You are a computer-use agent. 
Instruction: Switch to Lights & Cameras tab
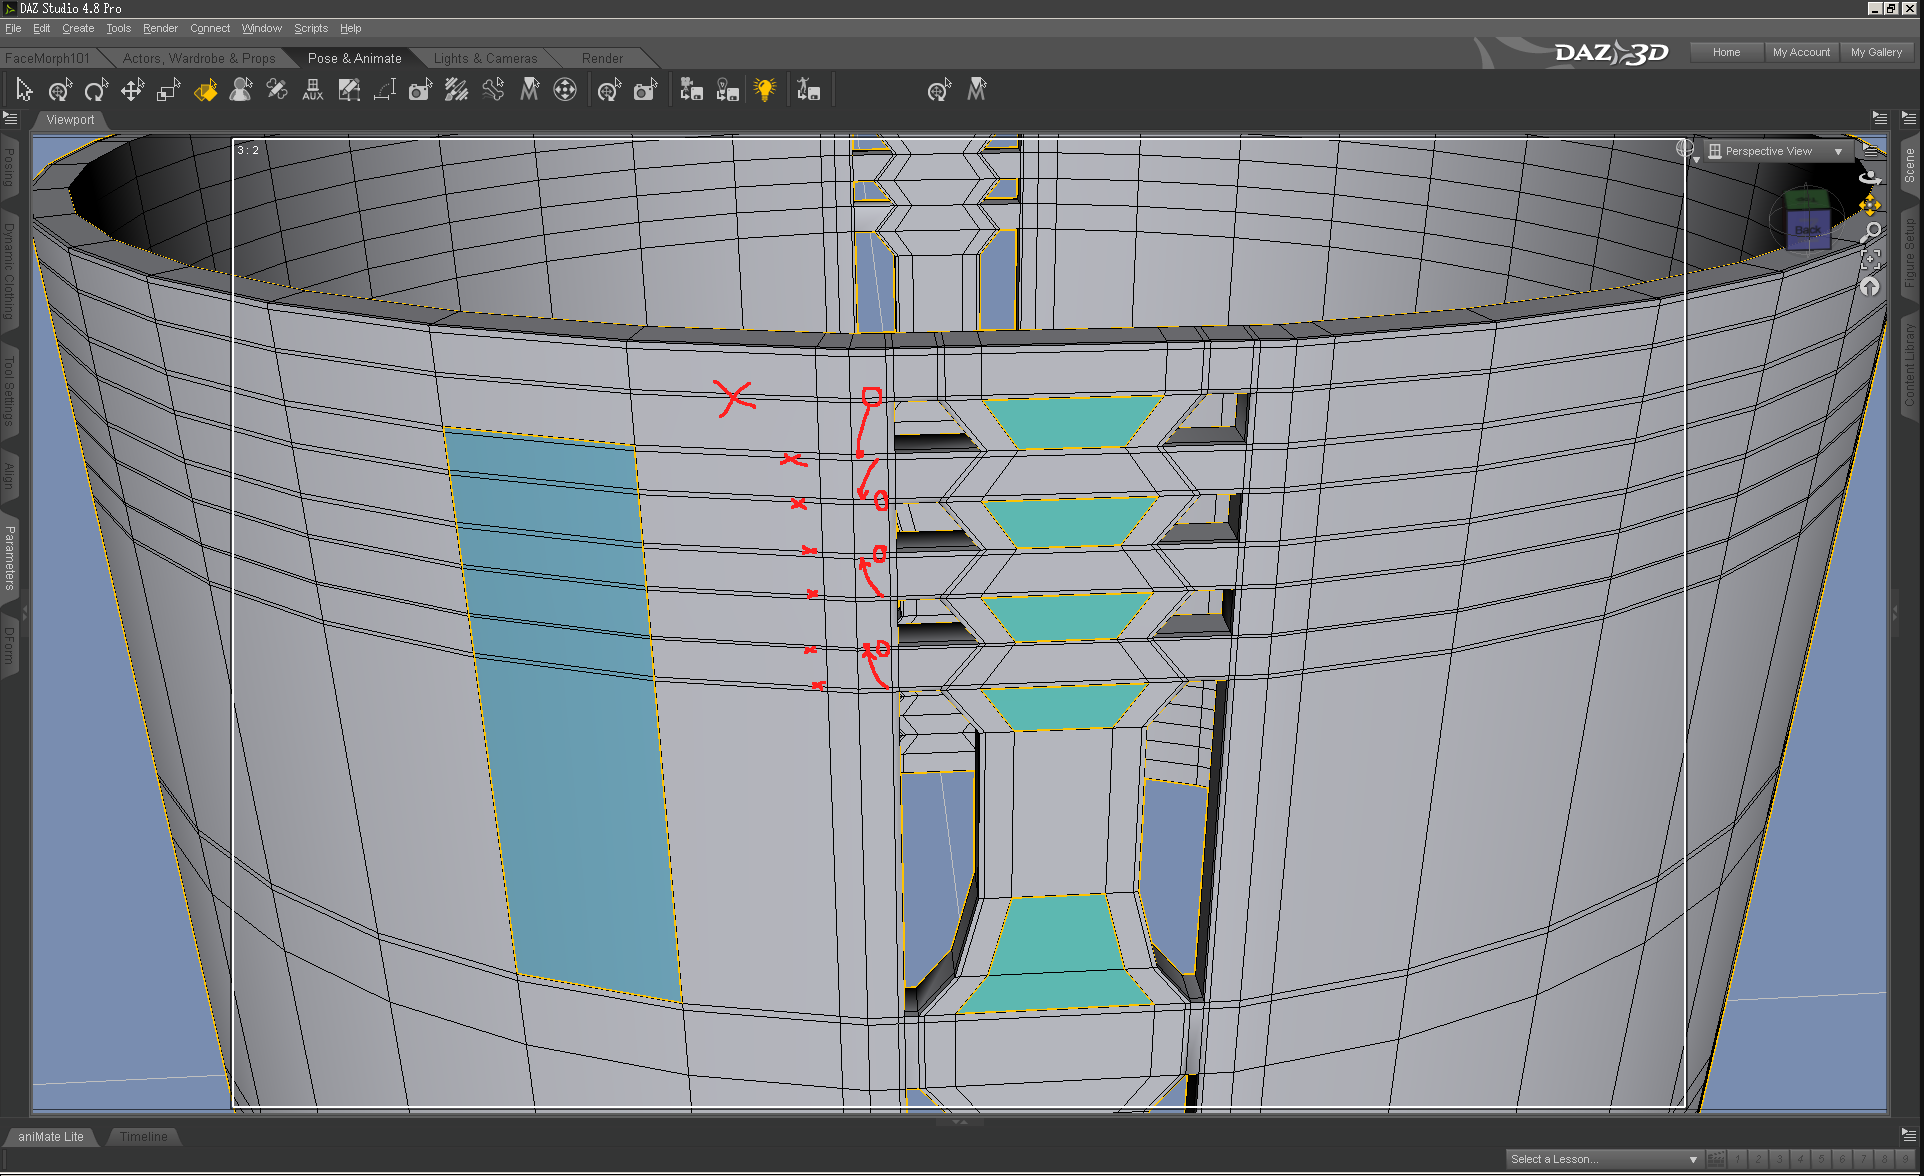click(x=485, y=58)
